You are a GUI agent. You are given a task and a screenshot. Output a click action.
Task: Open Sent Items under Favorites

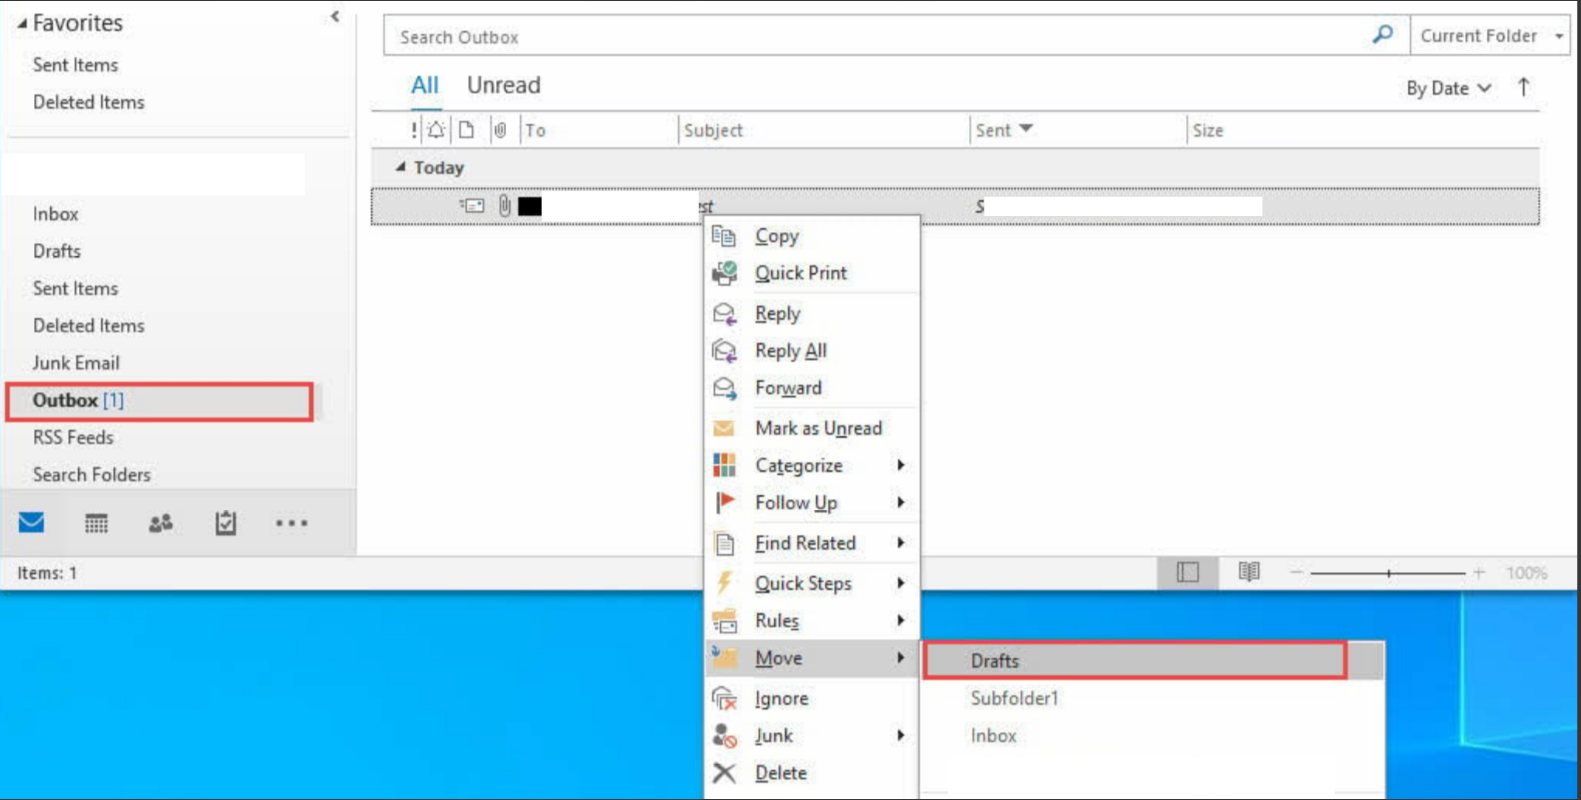coord(75,65)
